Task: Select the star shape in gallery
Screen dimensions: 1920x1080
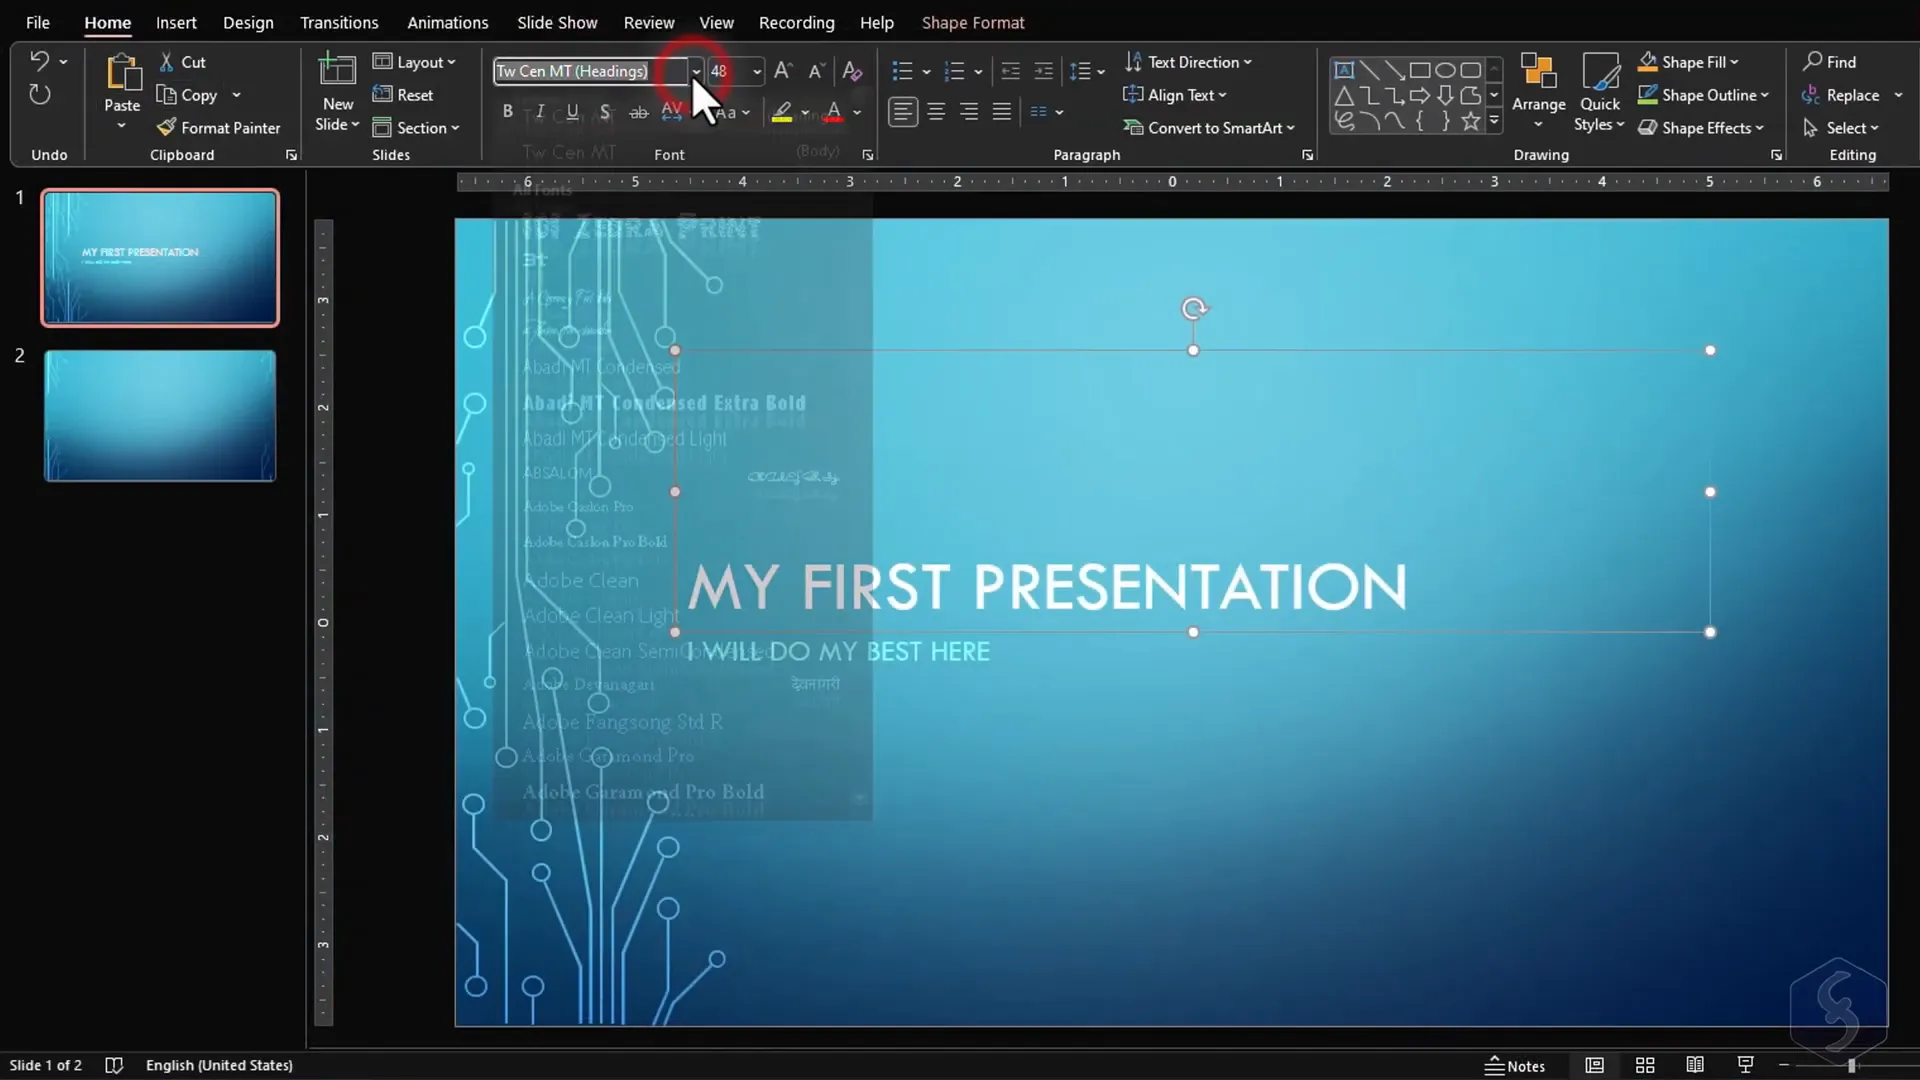Action: [1470, 121]
